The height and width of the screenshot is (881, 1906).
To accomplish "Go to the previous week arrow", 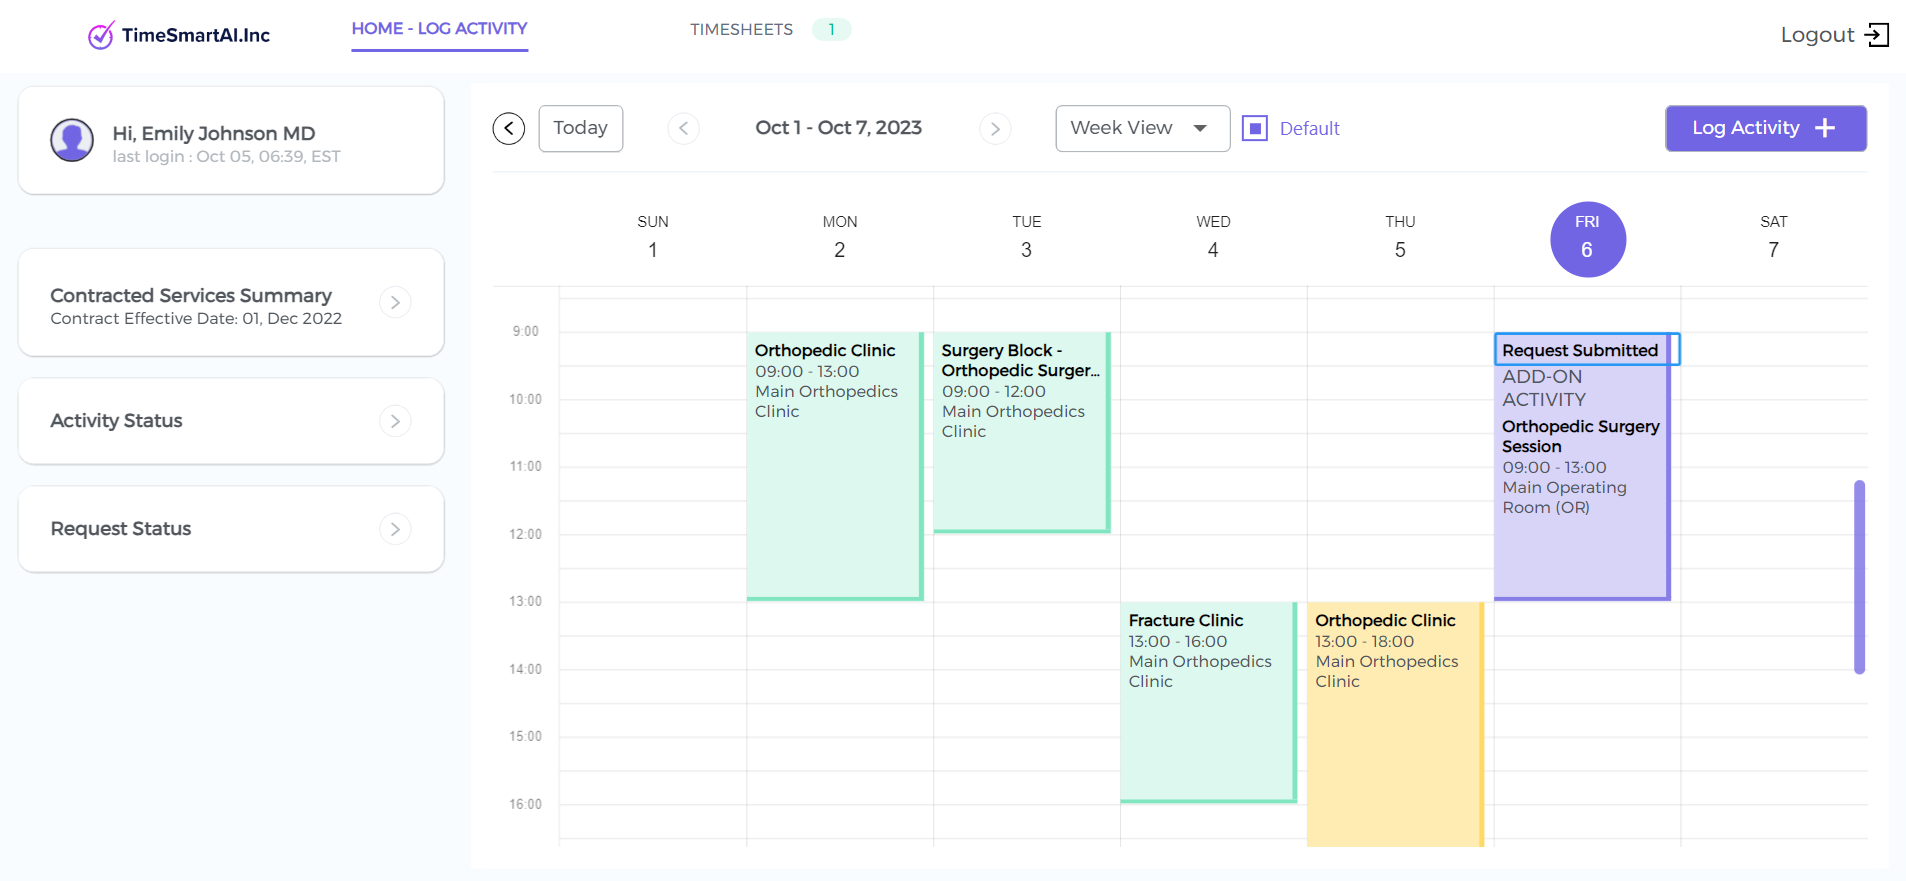I will pyautogui.click(x=684, y=128).
